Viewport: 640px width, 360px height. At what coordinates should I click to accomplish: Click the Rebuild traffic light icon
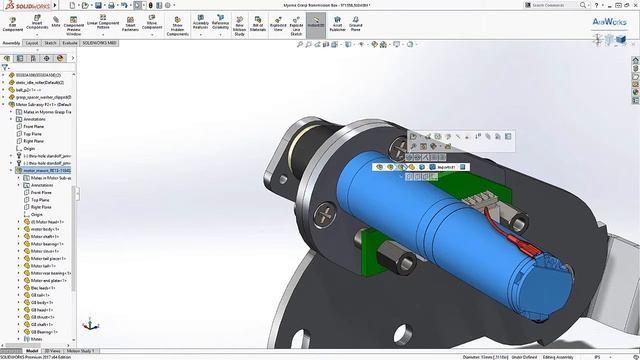[x=151, y=5]
